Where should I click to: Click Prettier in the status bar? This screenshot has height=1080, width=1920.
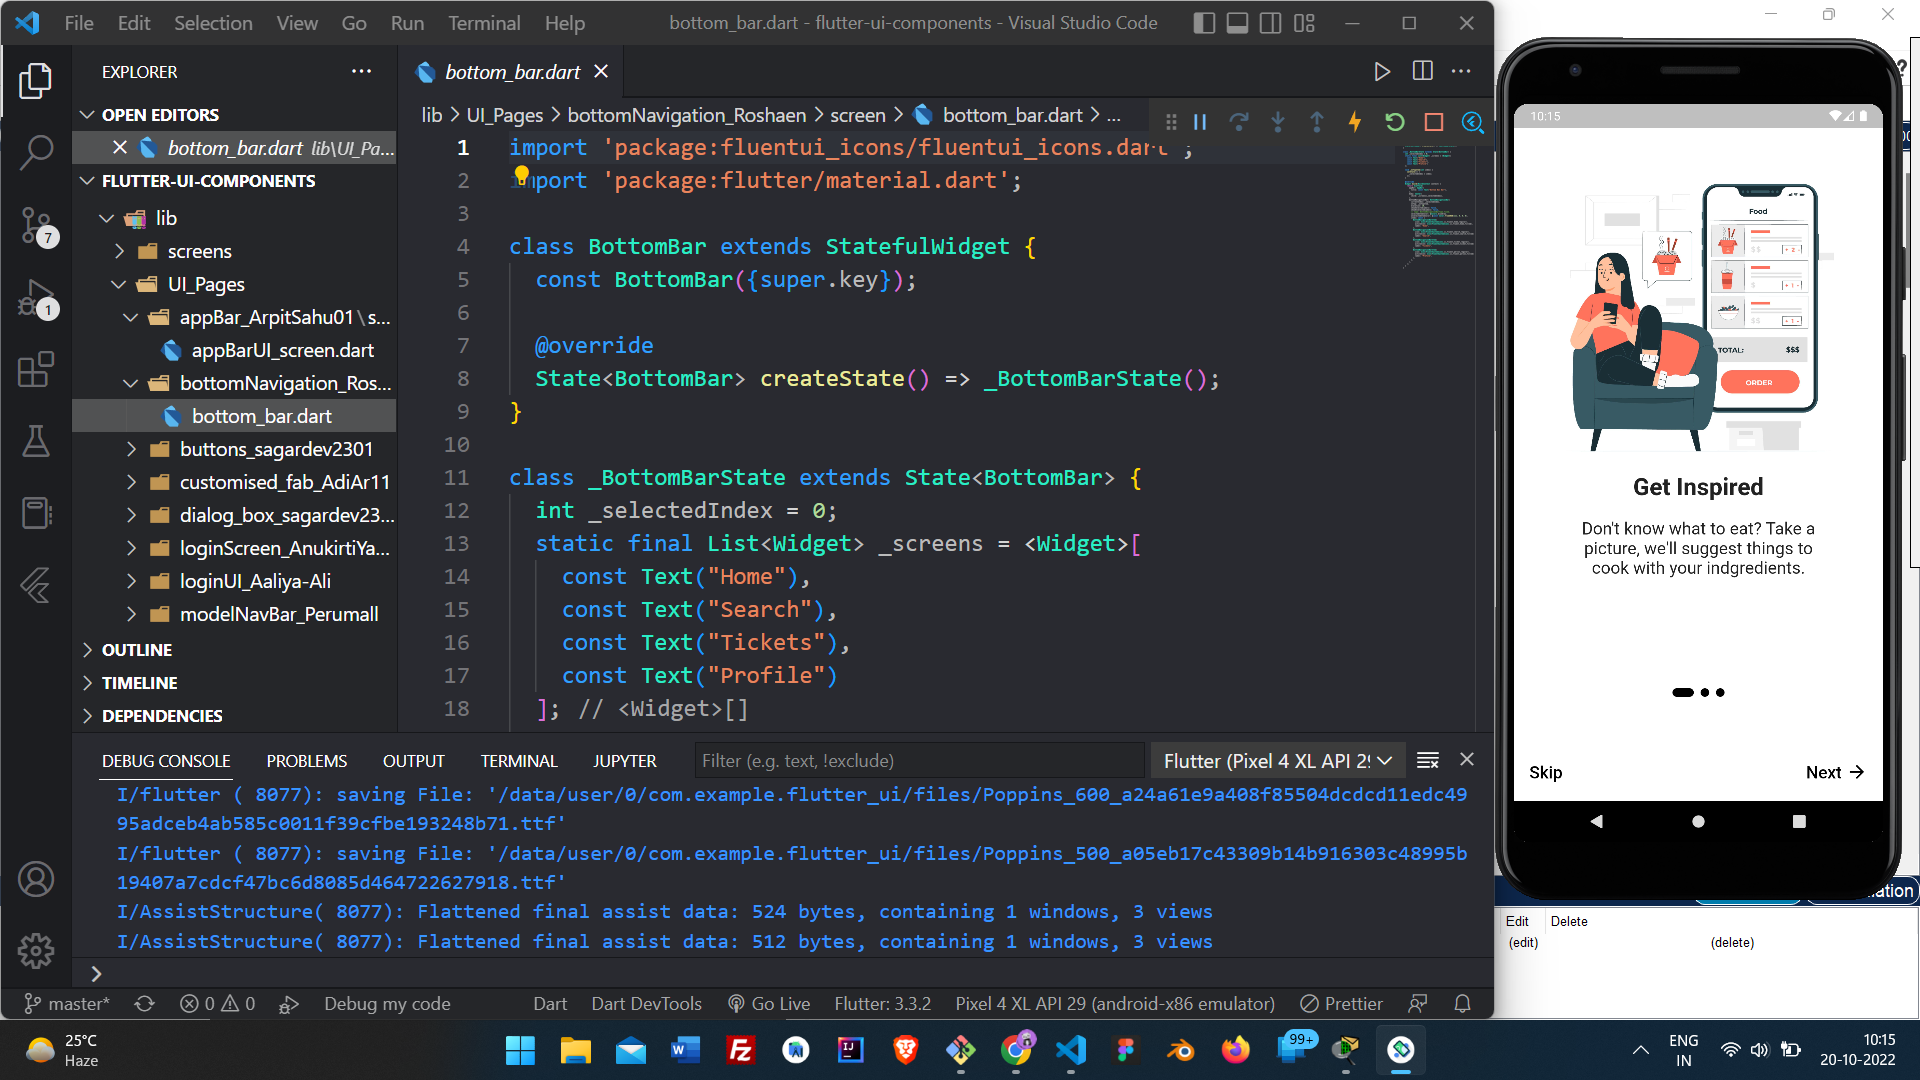click(1342, 1004)
